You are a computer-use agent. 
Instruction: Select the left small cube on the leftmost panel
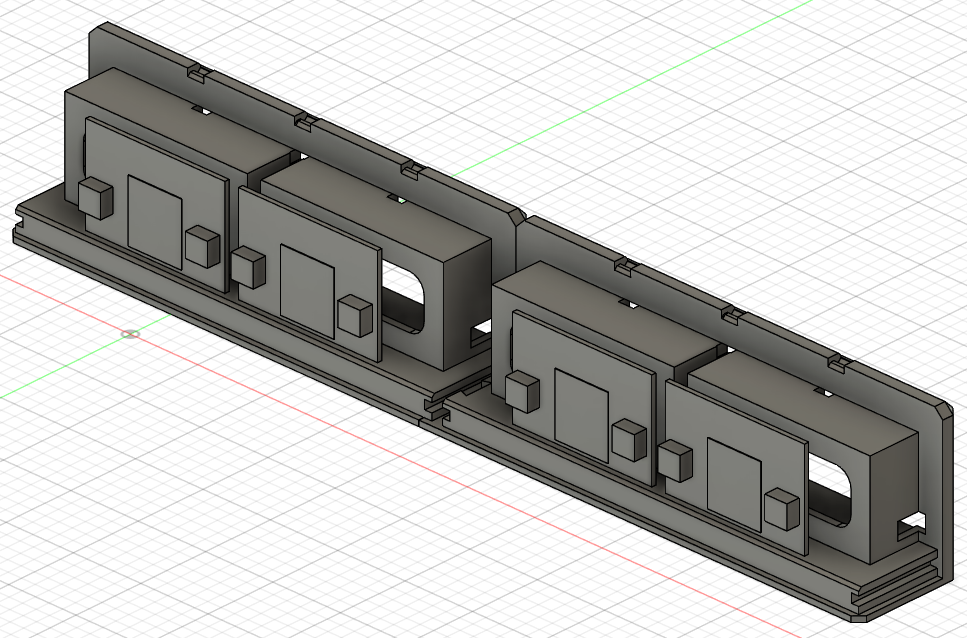94,198
